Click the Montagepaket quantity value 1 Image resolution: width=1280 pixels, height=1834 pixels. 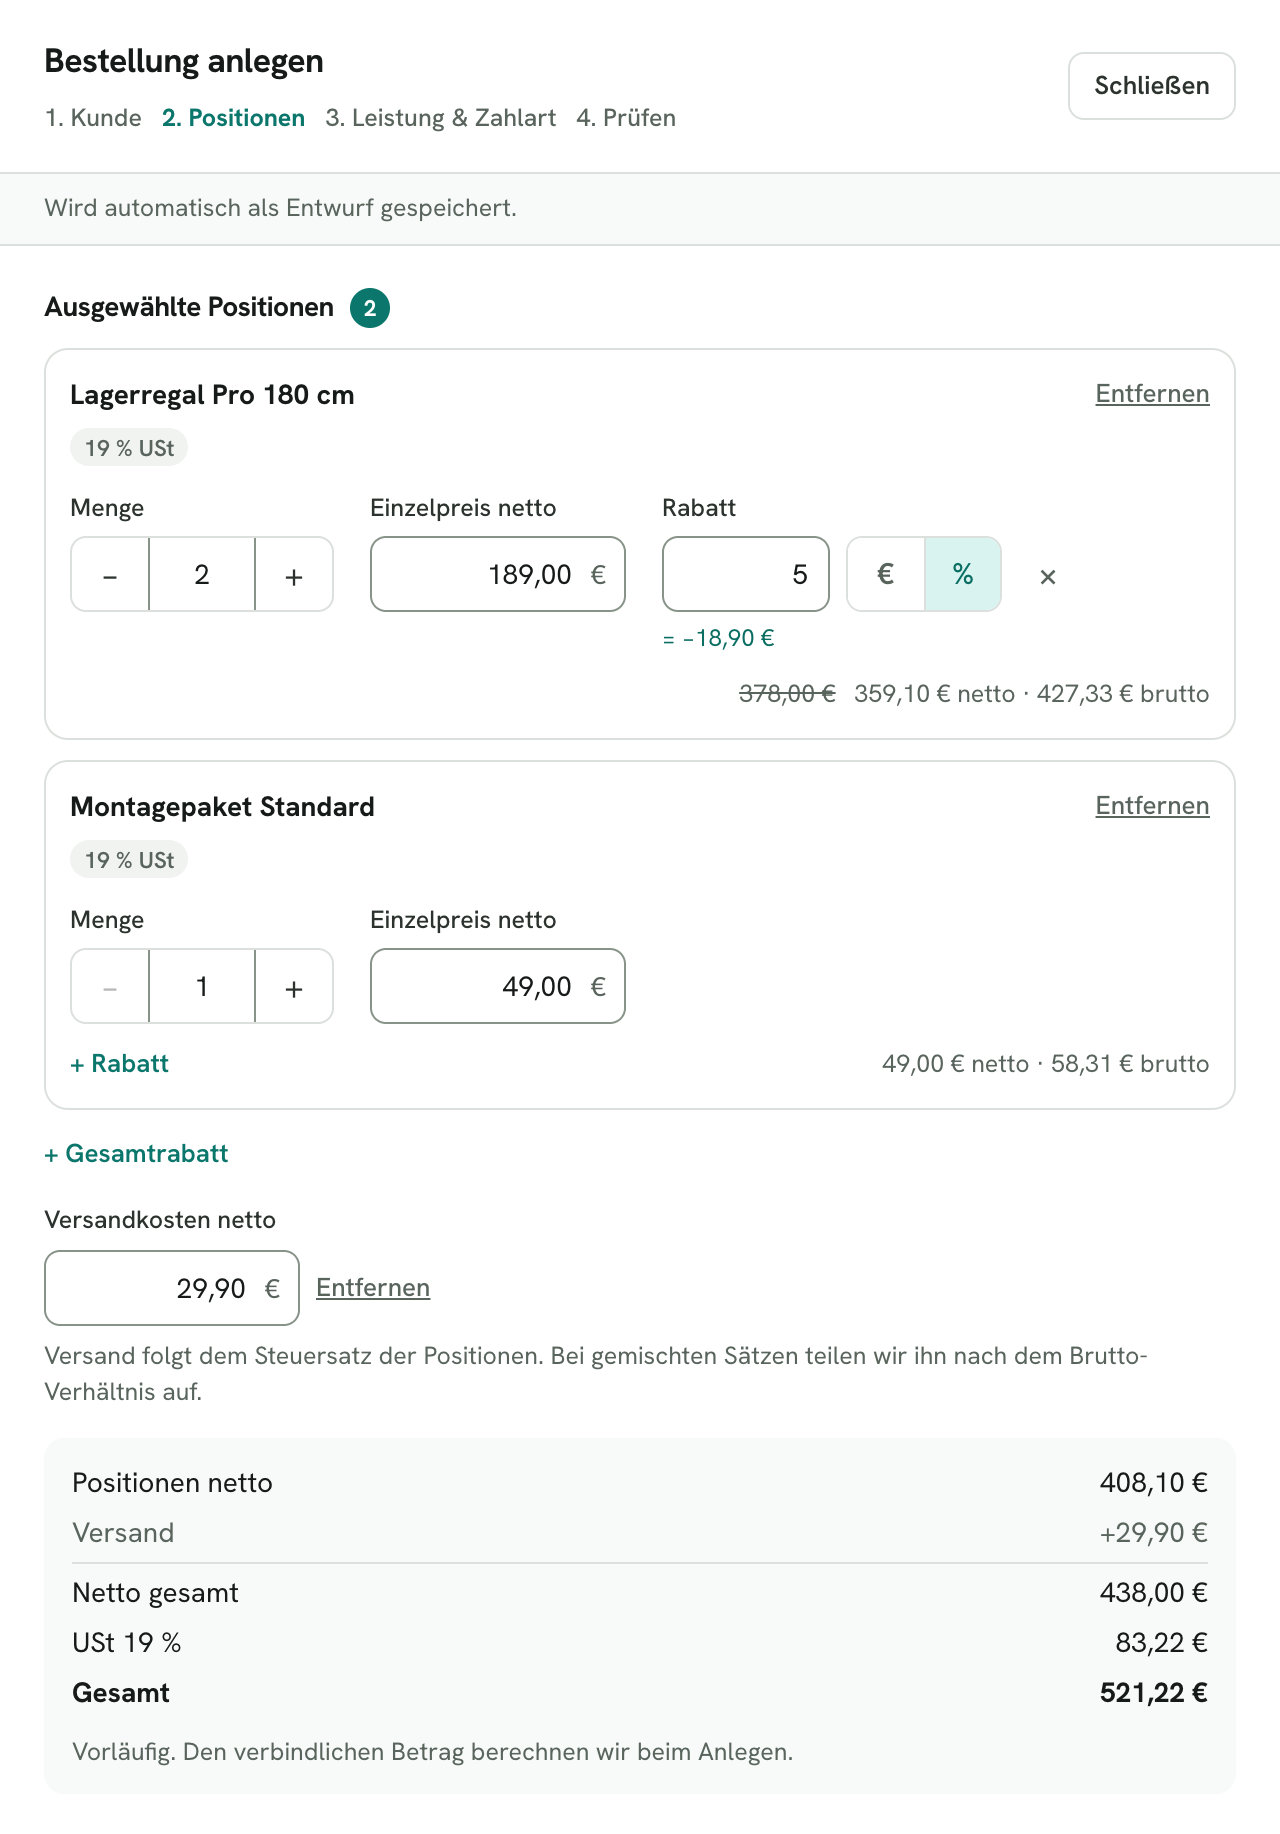click(202, 986)
